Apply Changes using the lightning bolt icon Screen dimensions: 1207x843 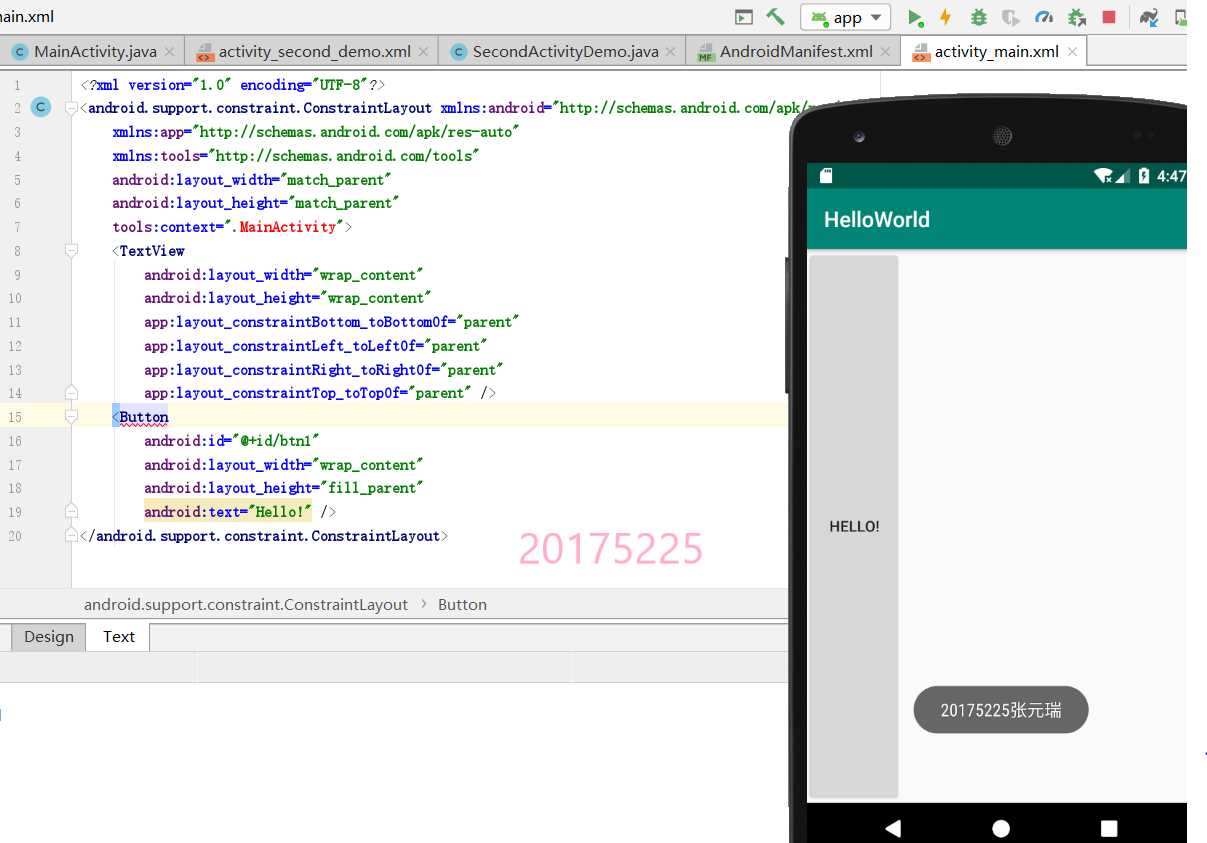(945, 17)
